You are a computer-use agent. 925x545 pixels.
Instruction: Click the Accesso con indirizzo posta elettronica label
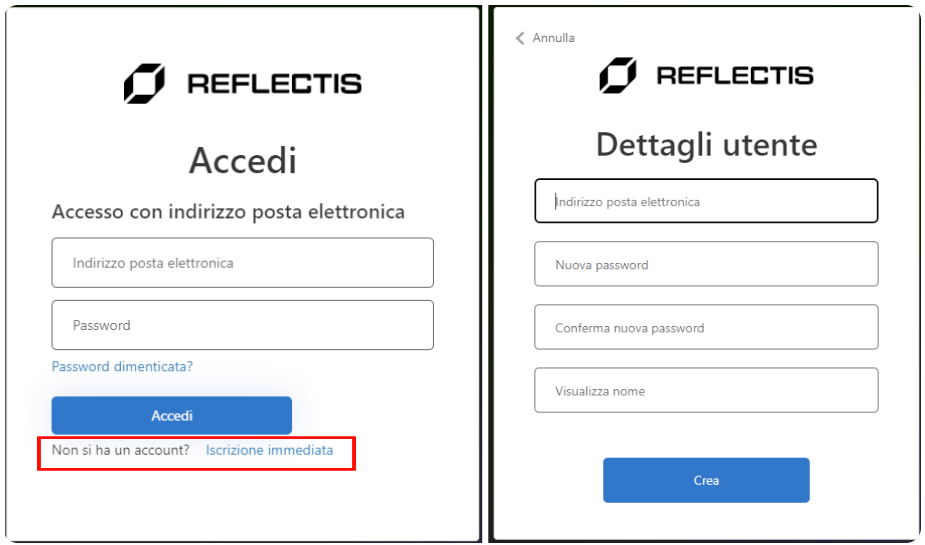coord(228,212)
